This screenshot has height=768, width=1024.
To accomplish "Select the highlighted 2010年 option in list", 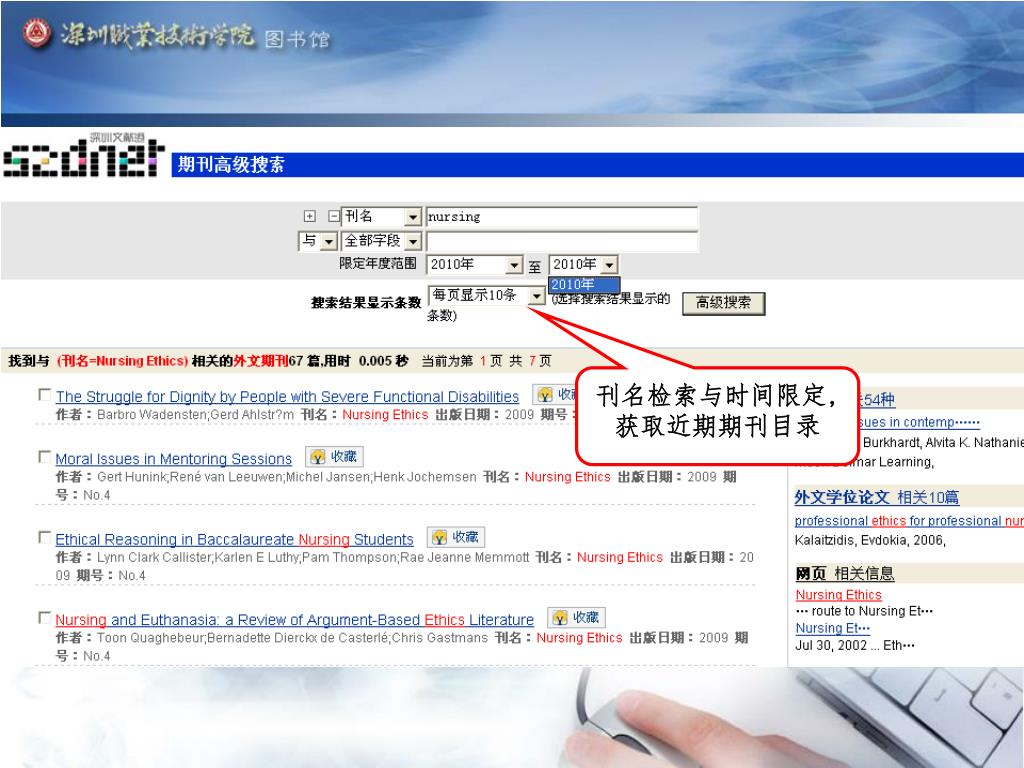I will [x=584, y=285].
